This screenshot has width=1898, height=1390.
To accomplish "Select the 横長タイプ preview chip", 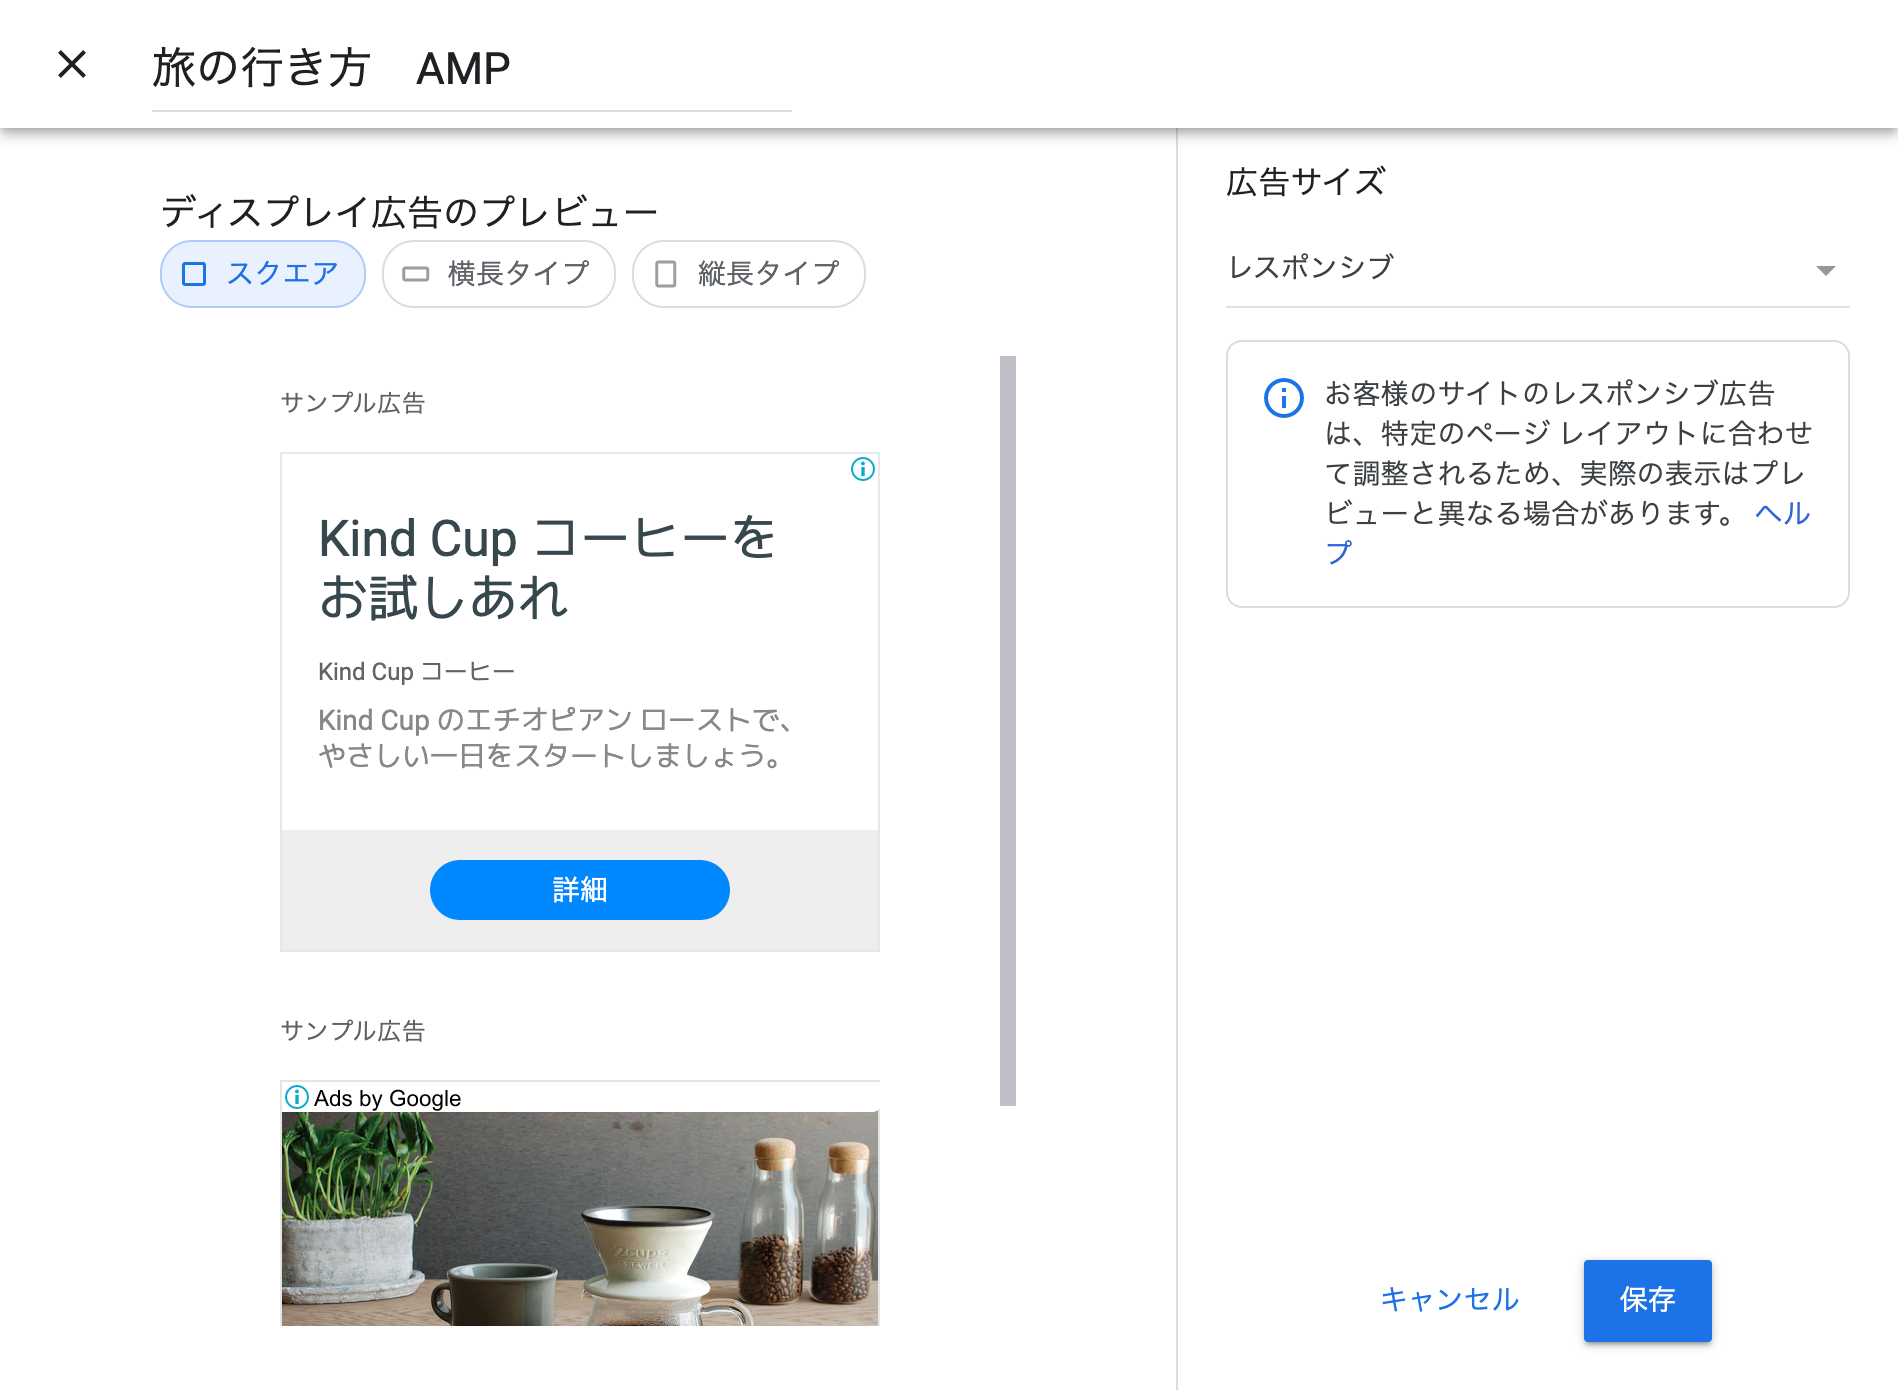I will pyautogui.click(x=498, y=274).
